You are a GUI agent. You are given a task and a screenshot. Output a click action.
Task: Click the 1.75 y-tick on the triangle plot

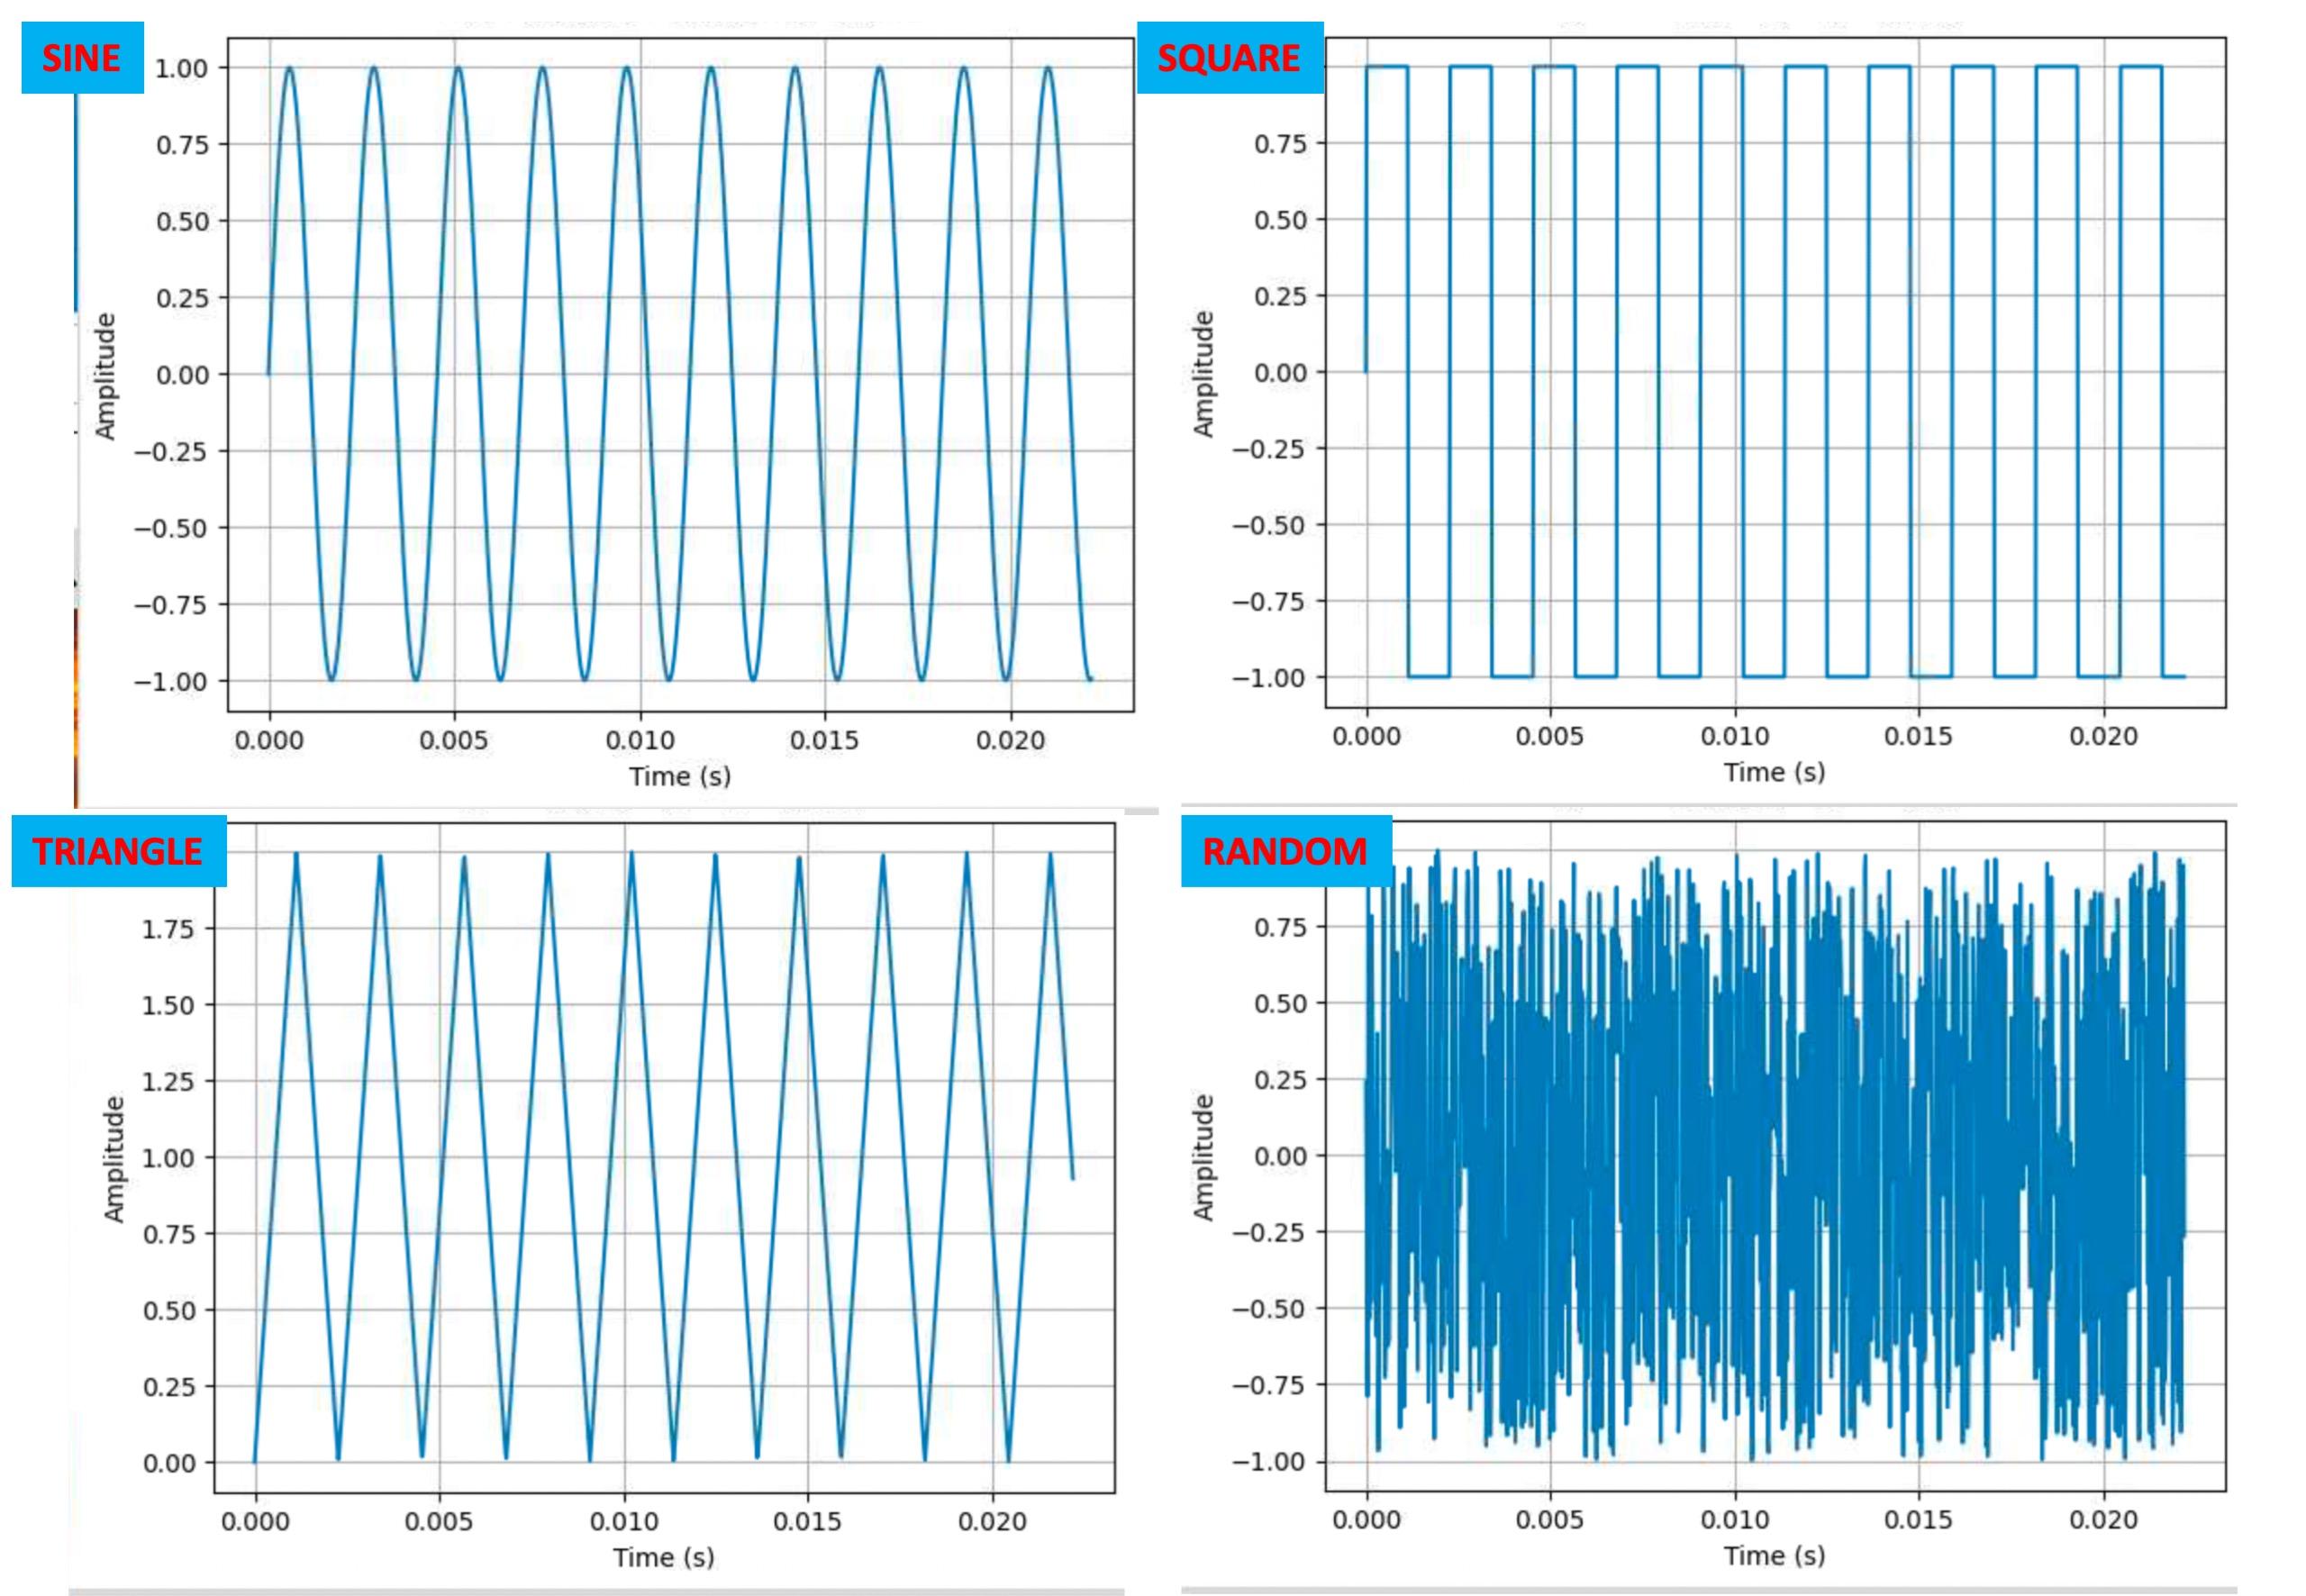[x=169, y=929]
